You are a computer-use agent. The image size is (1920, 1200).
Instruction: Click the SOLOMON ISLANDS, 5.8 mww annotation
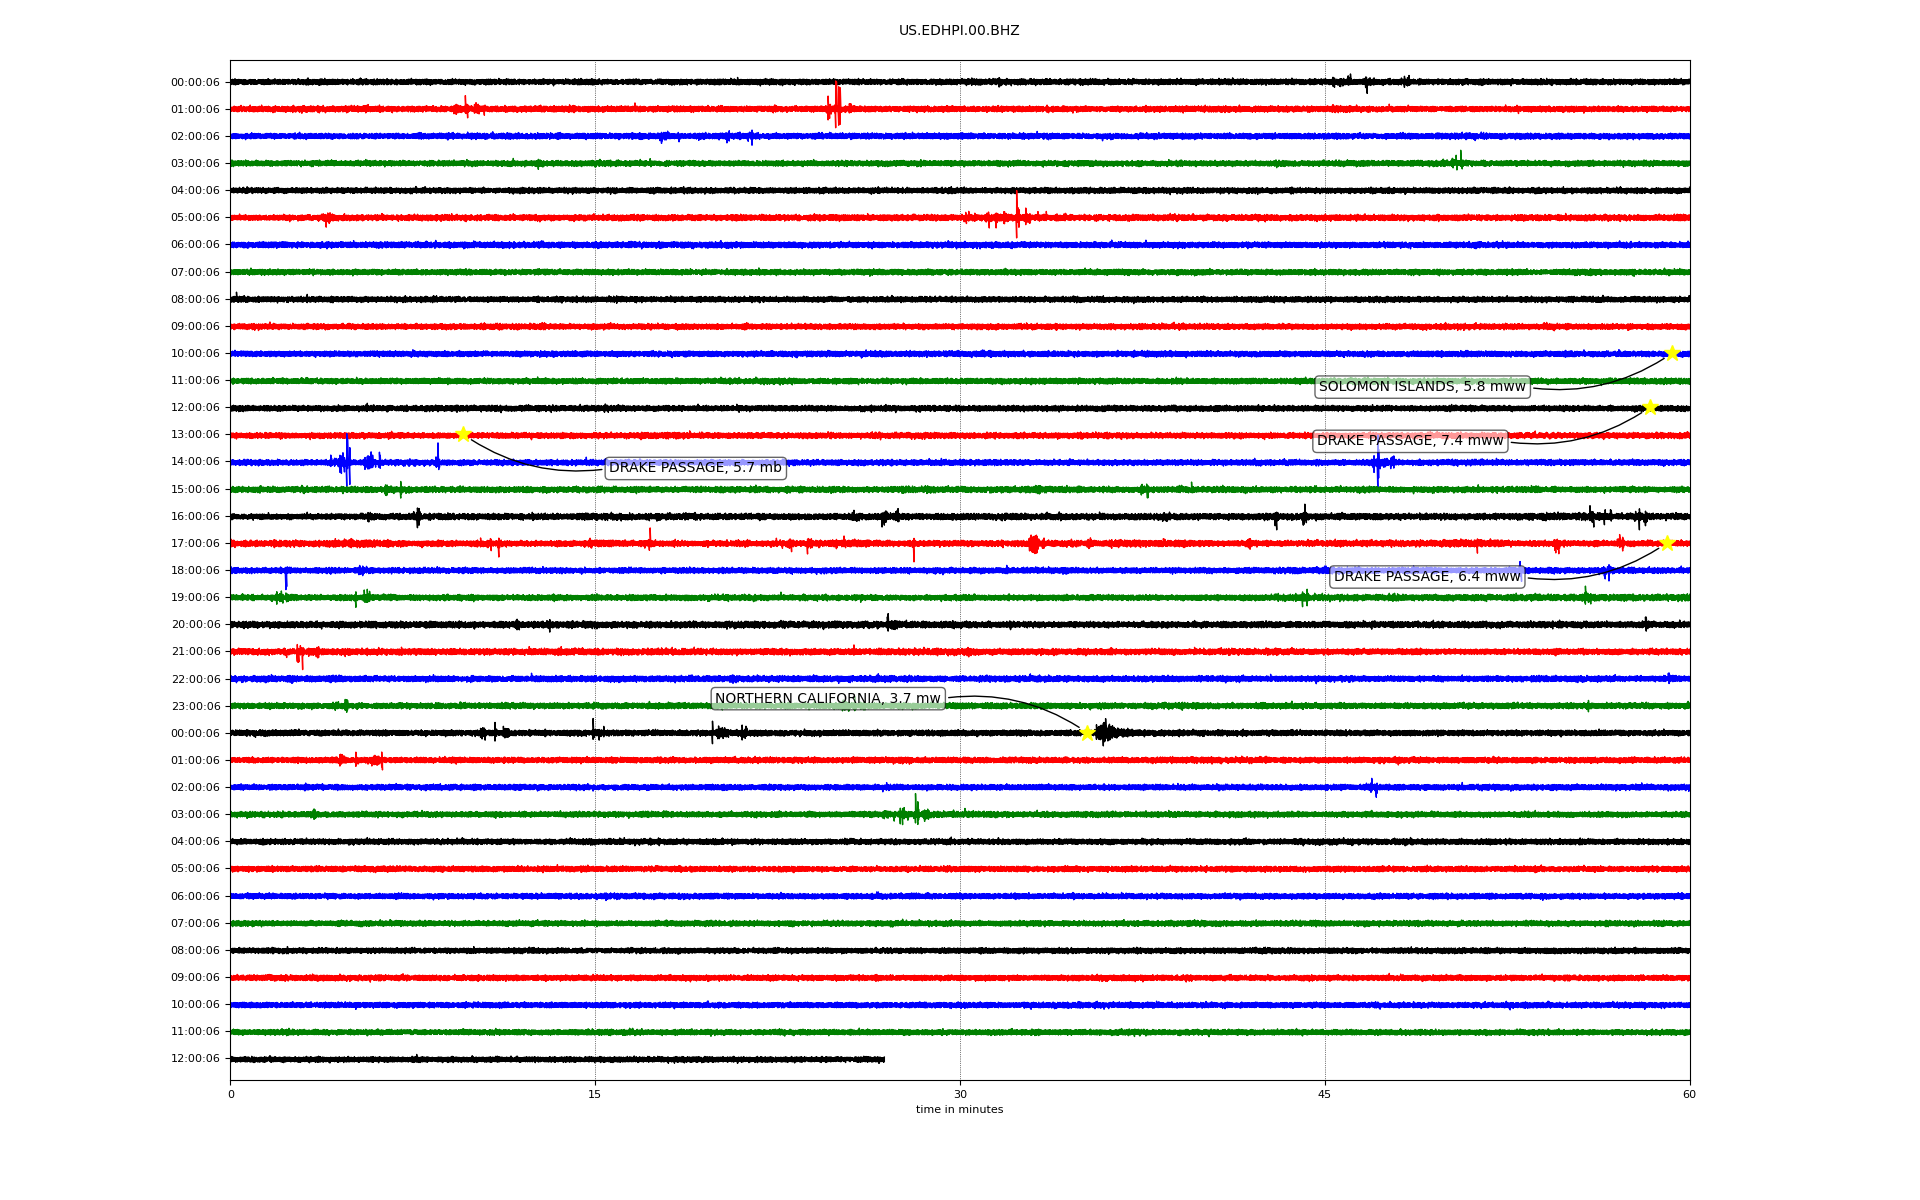pos(1422,387)
